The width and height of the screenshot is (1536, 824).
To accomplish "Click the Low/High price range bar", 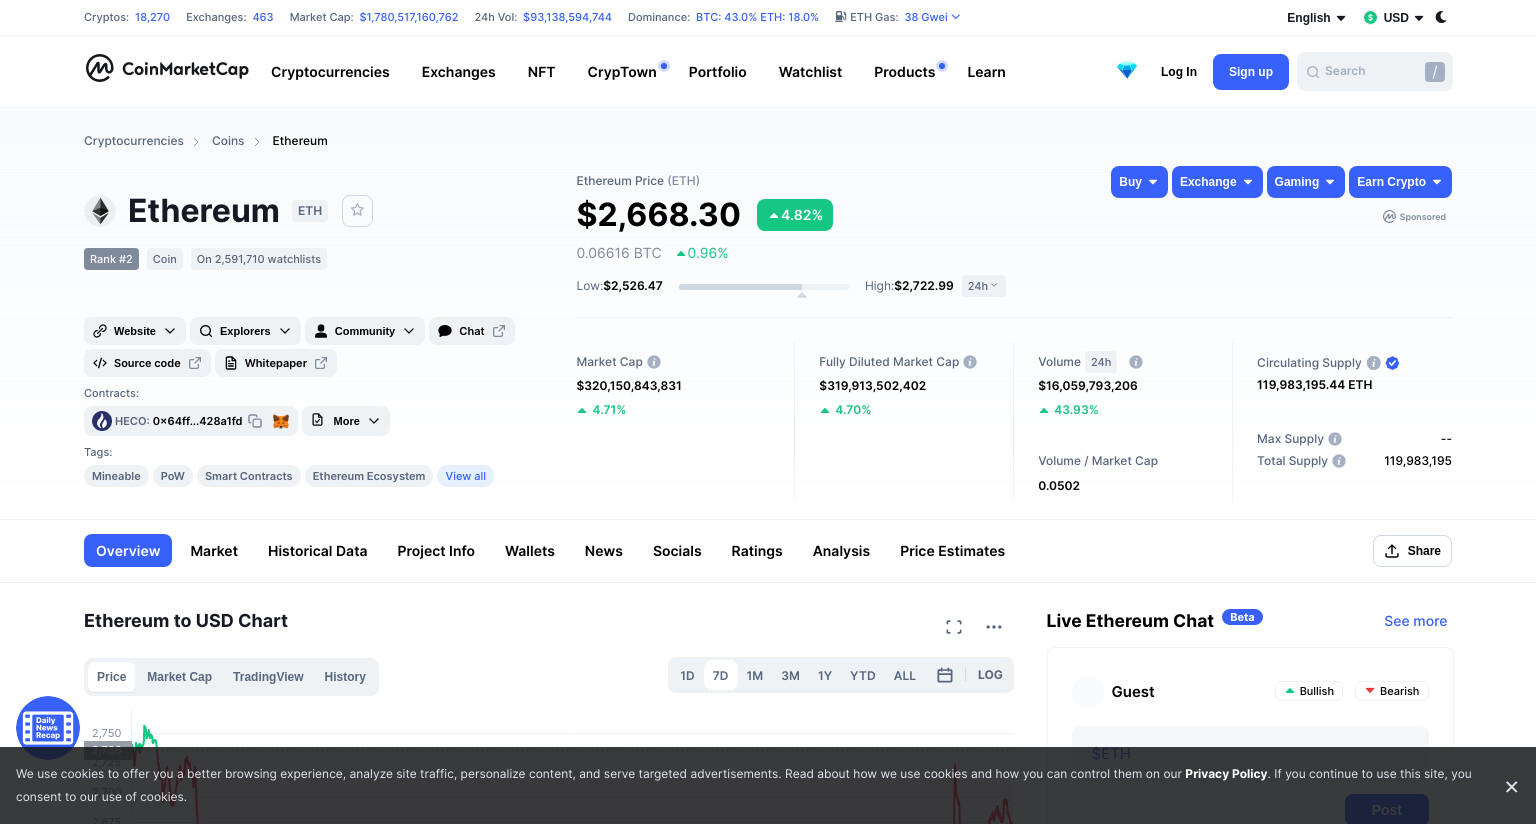I will click(764, 287).
